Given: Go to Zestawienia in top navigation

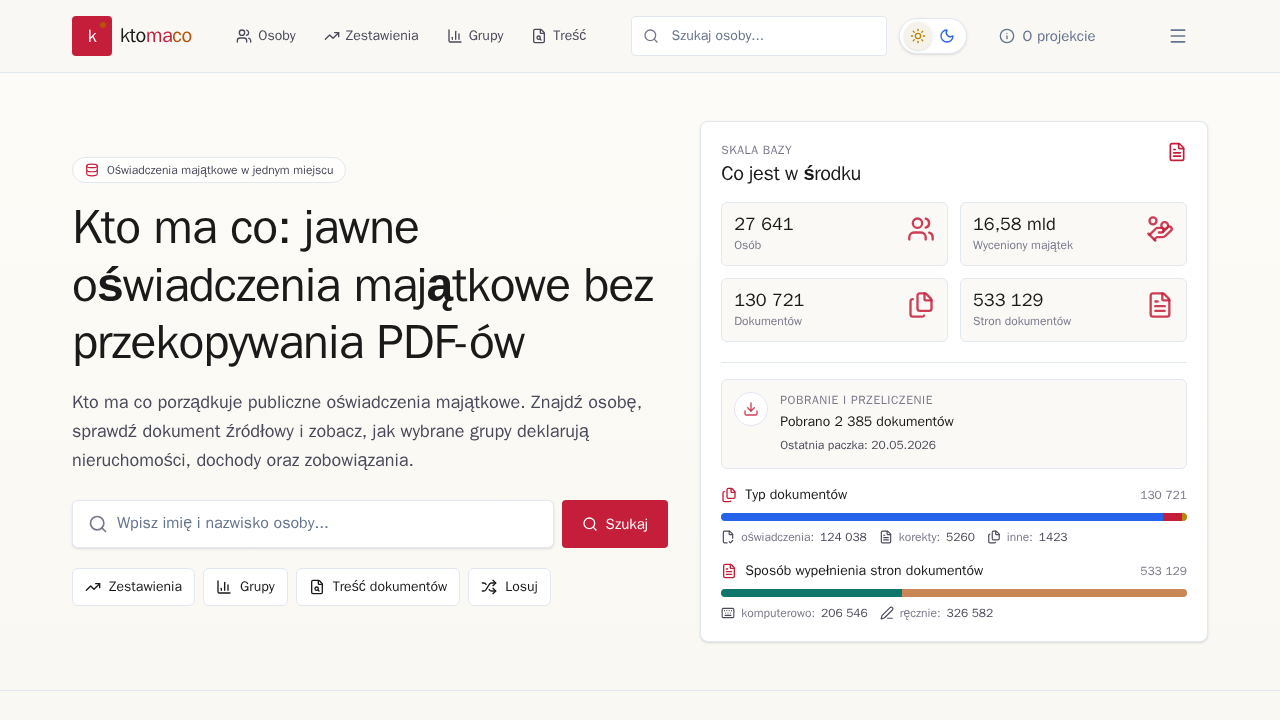Looking at the screenshot, I should coord(371,36).
